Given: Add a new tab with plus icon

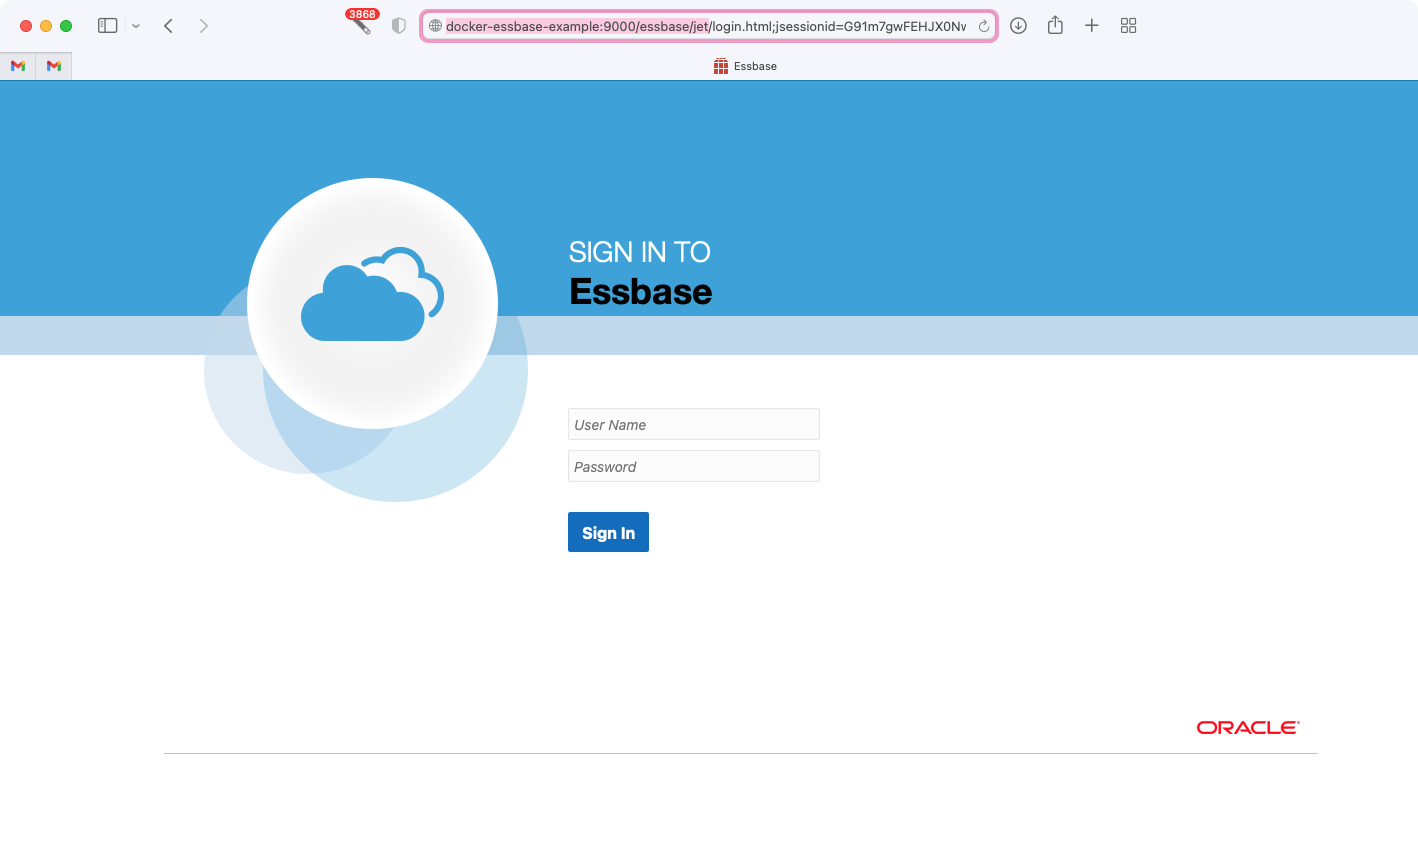Looking at the screenshot, I should pos(1092,26).
